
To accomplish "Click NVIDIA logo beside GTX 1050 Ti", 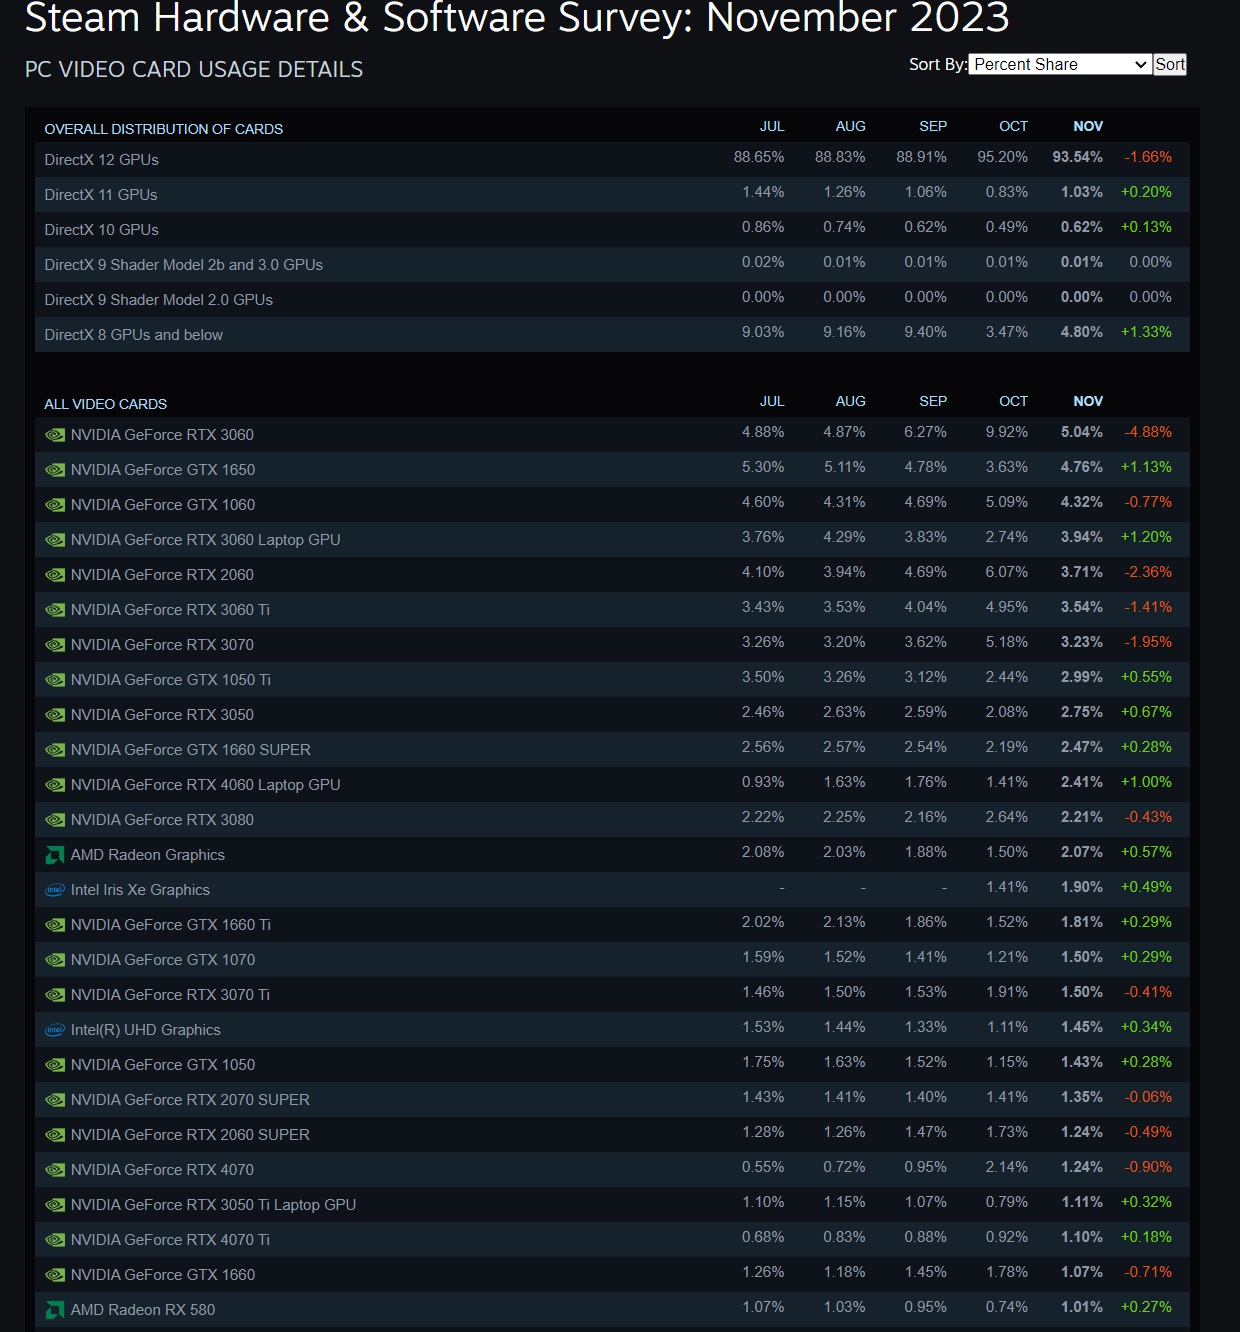I will tap(55, 680).
